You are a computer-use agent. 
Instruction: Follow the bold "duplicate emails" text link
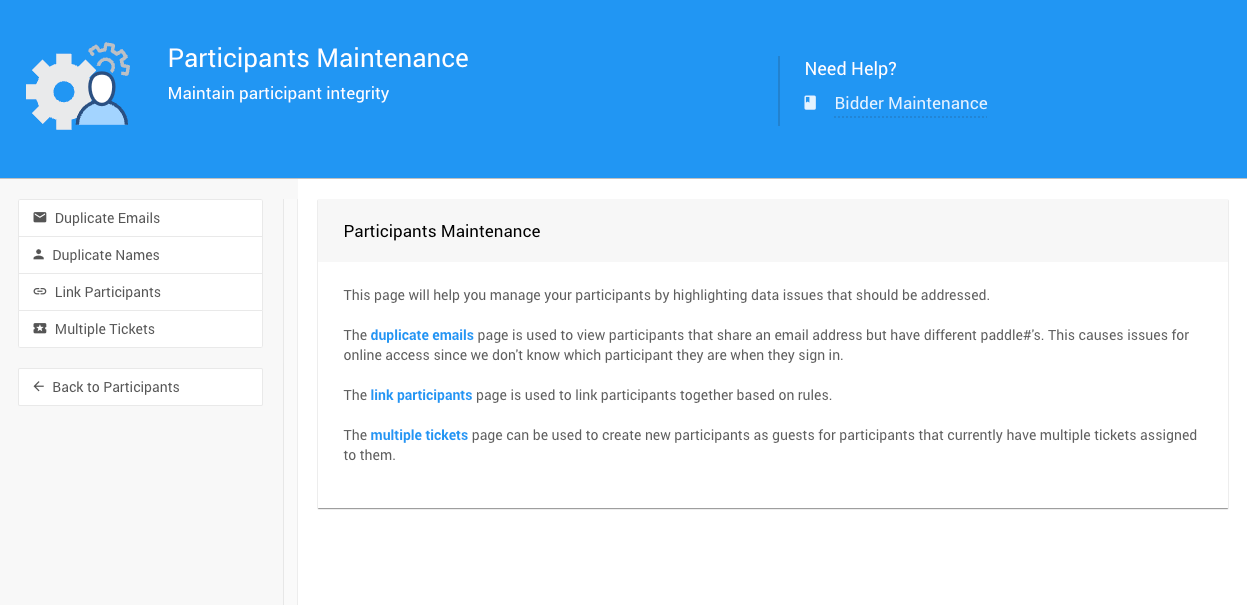coord(422,335)
